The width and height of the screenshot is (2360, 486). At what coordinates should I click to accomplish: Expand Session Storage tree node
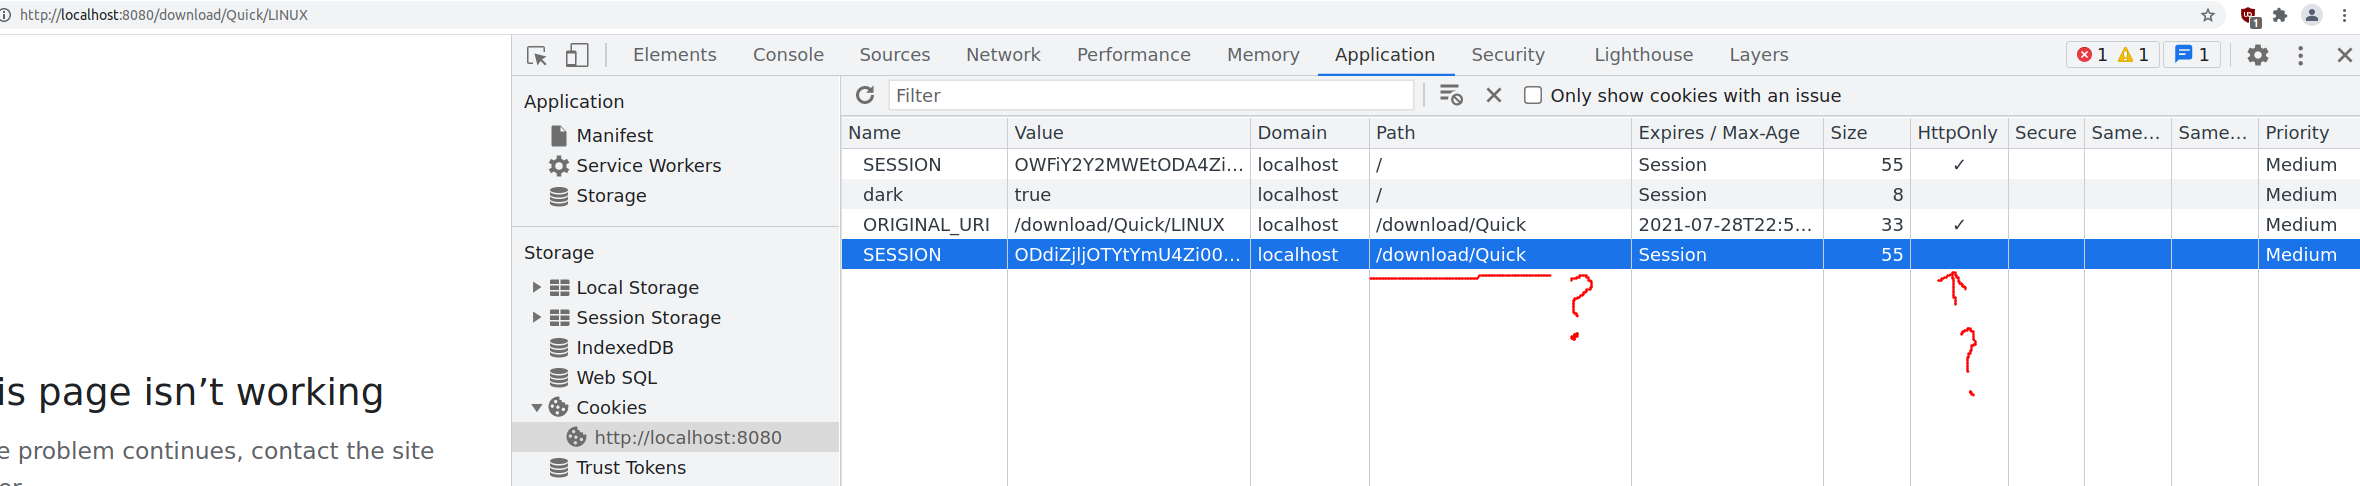click(x=537, y=317)
